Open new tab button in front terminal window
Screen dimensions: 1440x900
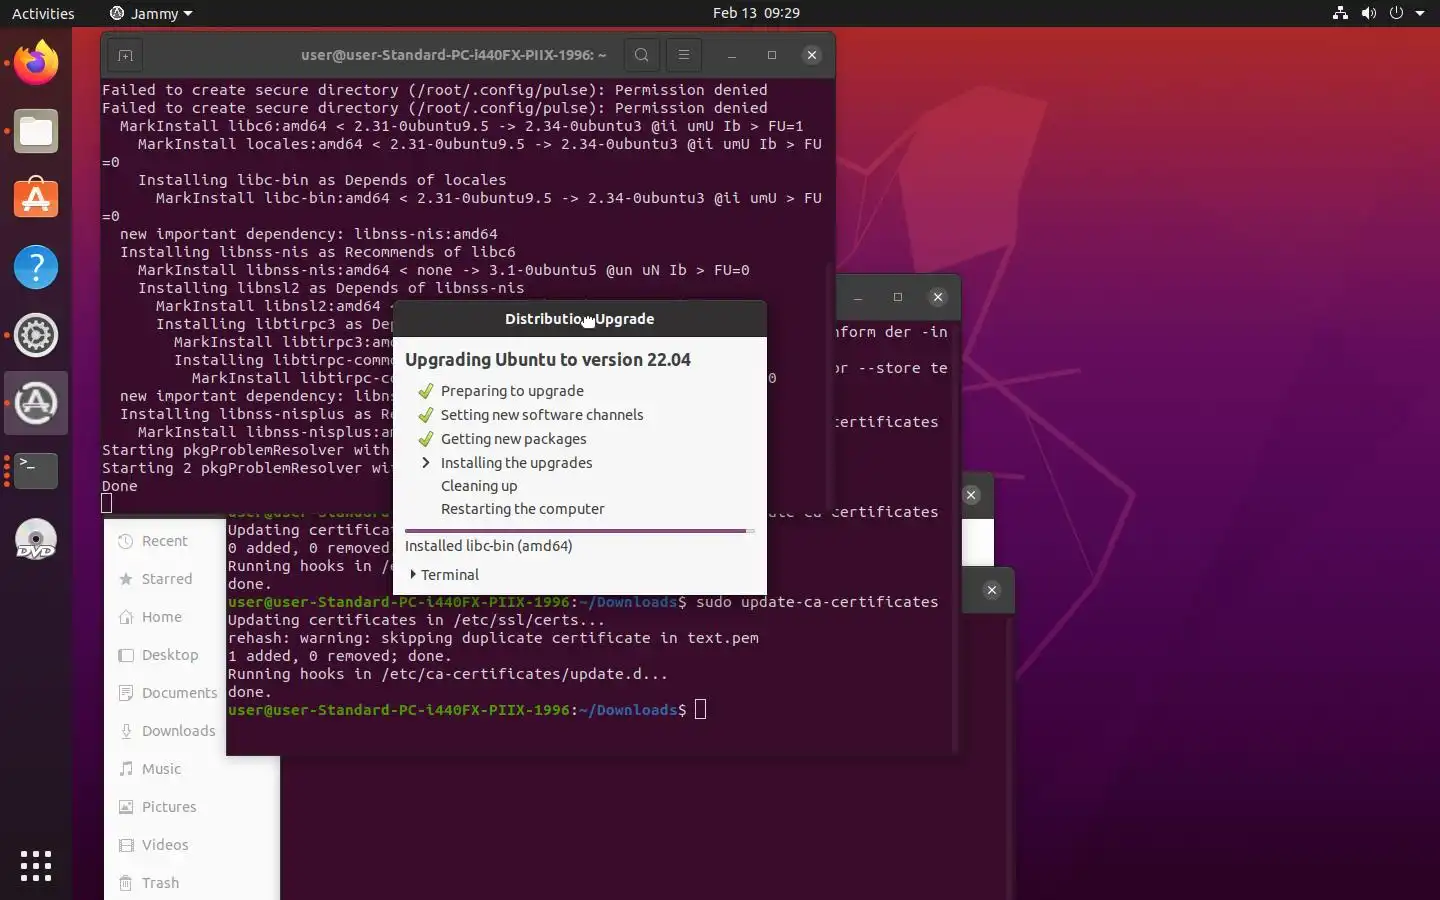pos(125,55)
